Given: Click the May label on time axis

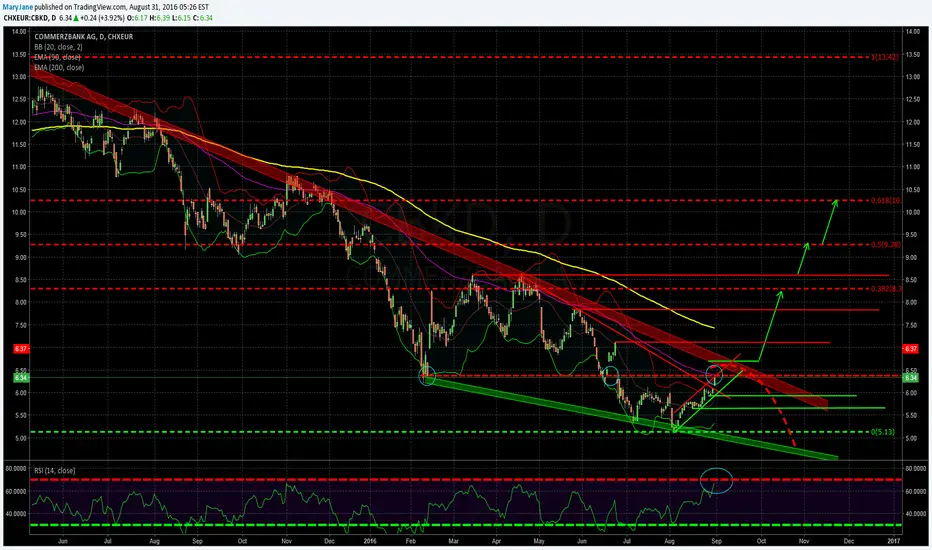Looking at the screenshot, I should tap(539, 541).
